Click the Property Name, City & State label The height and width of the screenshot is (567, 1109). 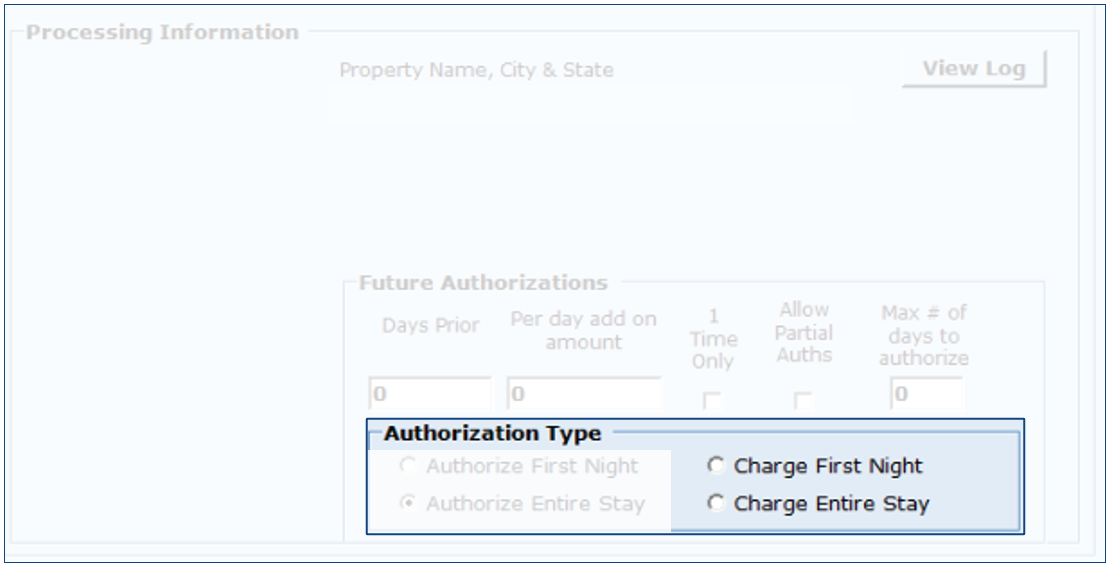point(476,71)
